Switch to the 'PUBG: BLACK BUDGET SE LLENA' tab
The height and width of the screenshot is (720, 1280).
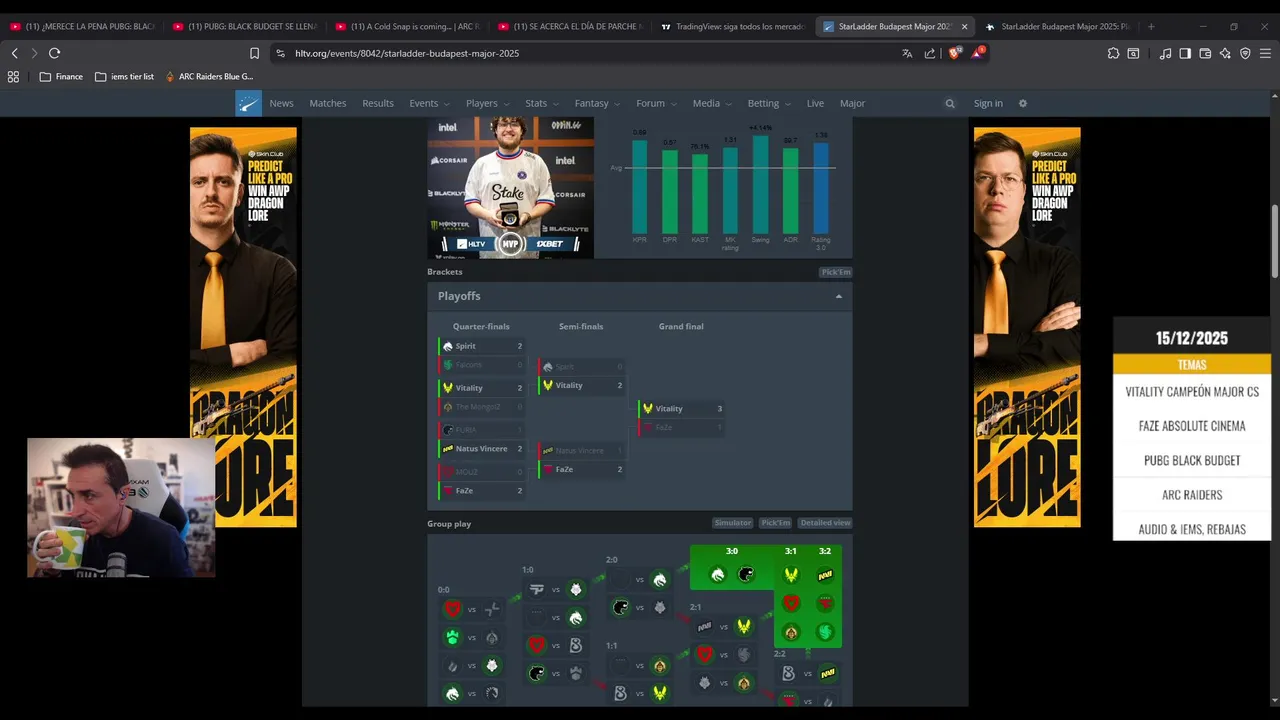click(x=245, y=27)
